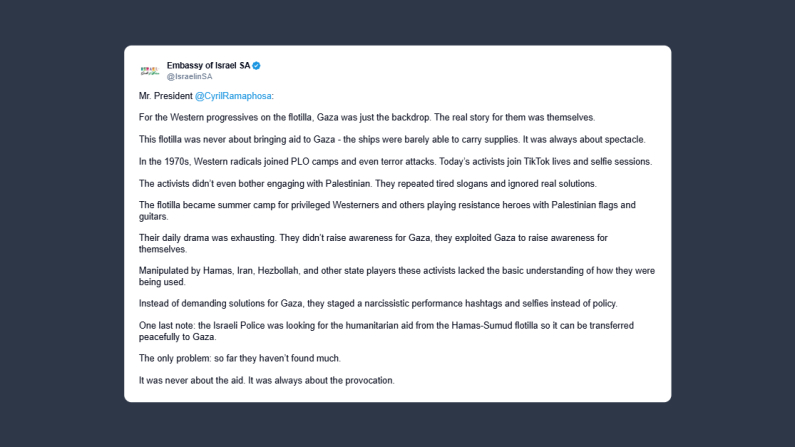The width and height of the screenshot is (795, 447).
Task: Click the paragraph starting 'In the 1970s'
Action: click(394, 160)
